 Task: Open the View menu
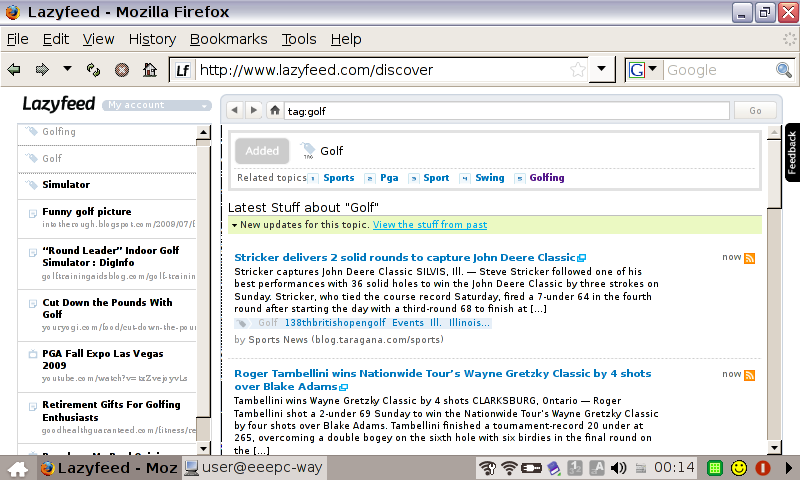(x=98, y=39)
